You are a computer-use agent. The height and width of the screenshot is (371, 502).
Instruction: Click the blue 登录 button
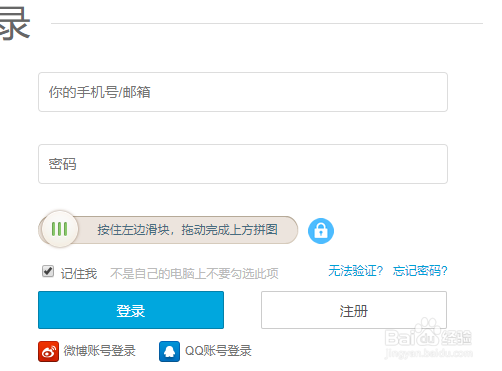coord(131,310)
